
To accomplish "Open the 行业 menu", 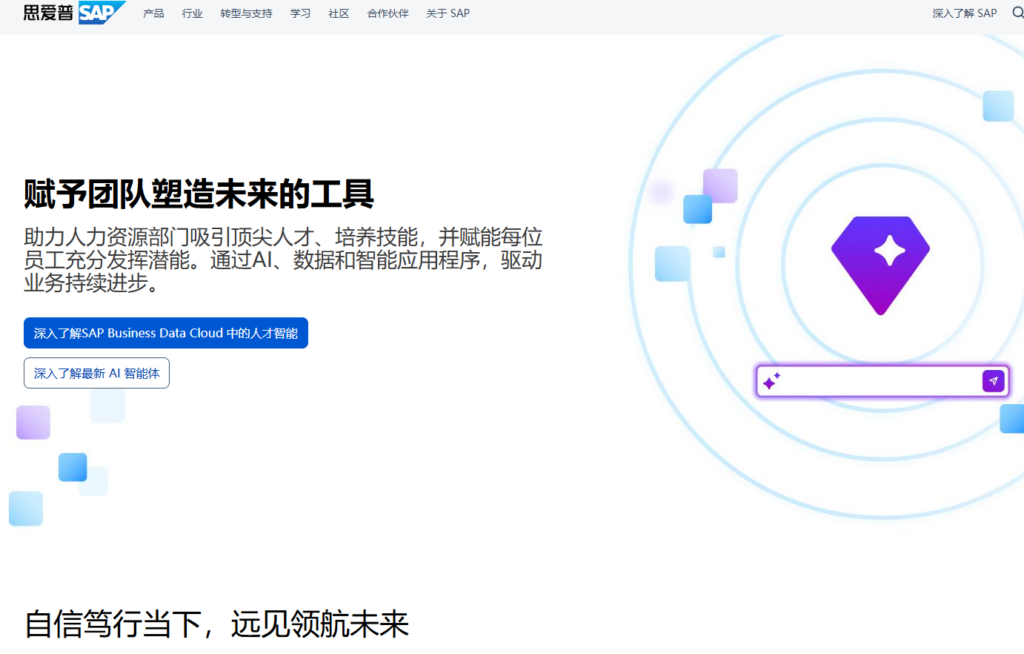I will point(192,13).
